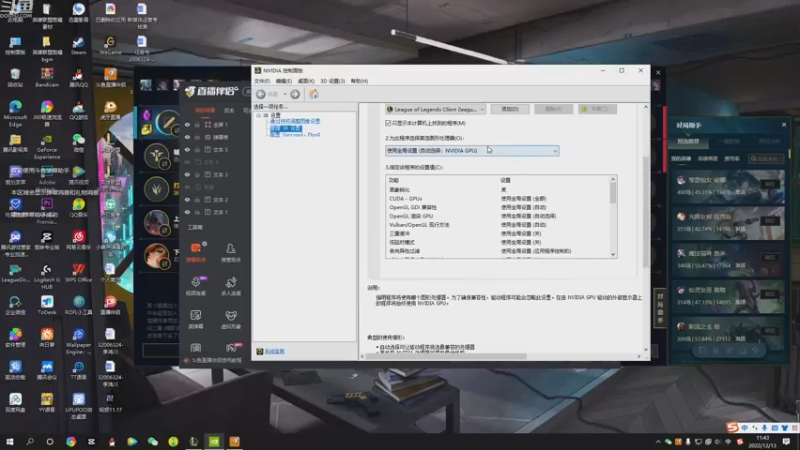Image resolution: width=800 pixels, height=450 pixels.
Task: Select OpenGL GDI 兼容性 settings row
Action: [497, 207]
